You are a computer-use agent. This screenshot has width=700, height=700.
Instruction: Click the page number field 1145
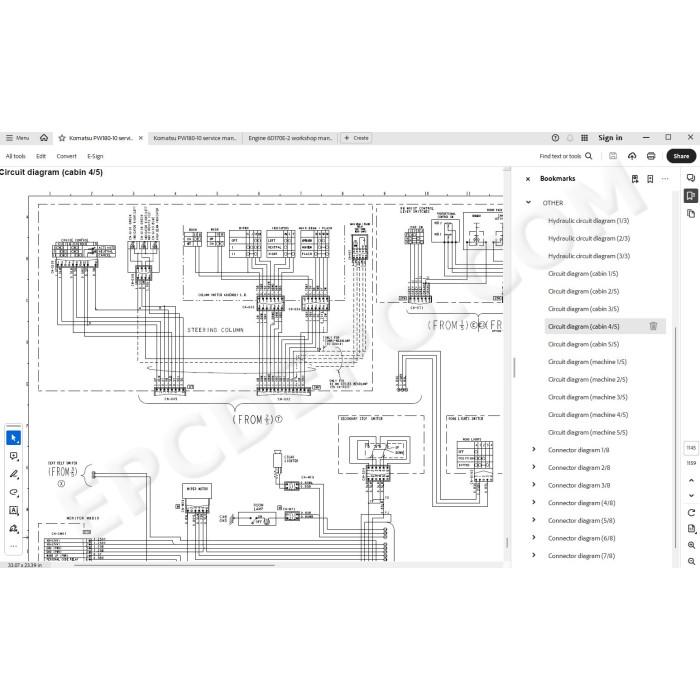(x=691, y=447)
